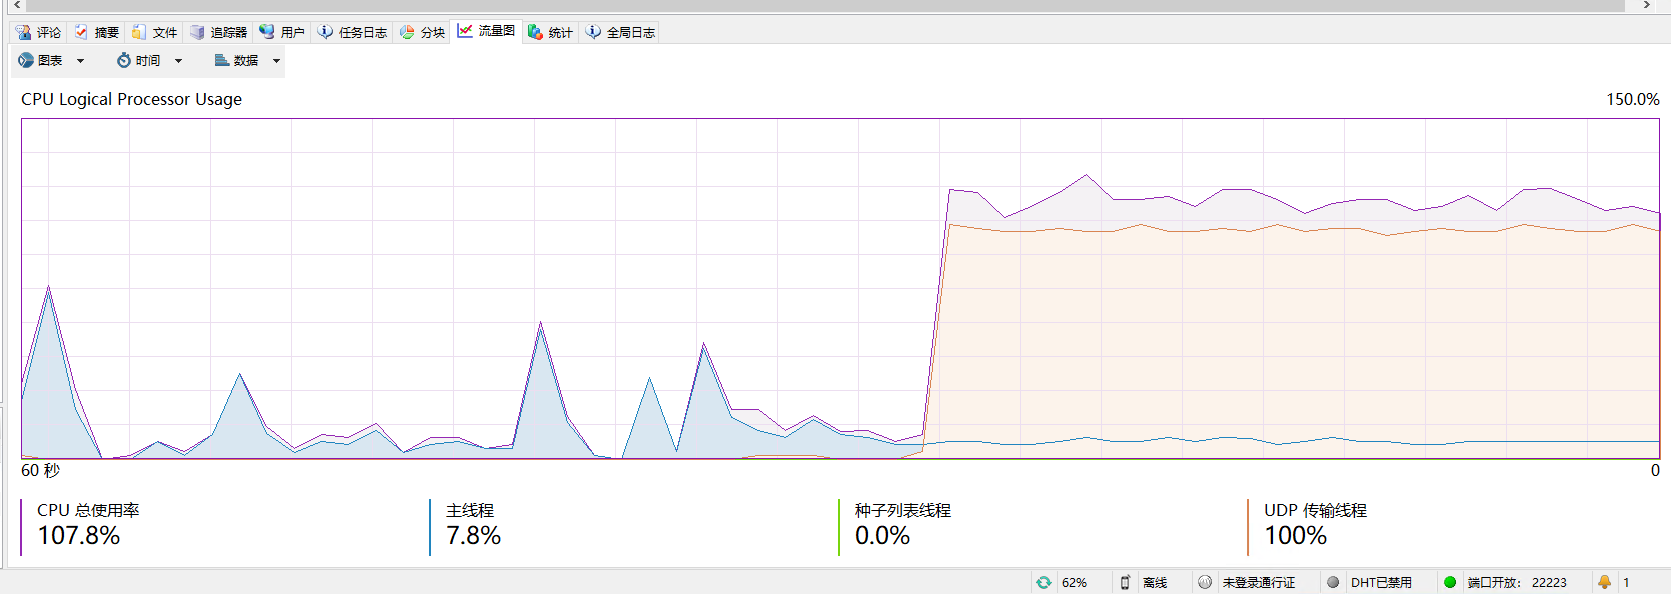Click the notification bell icon

1604,582
